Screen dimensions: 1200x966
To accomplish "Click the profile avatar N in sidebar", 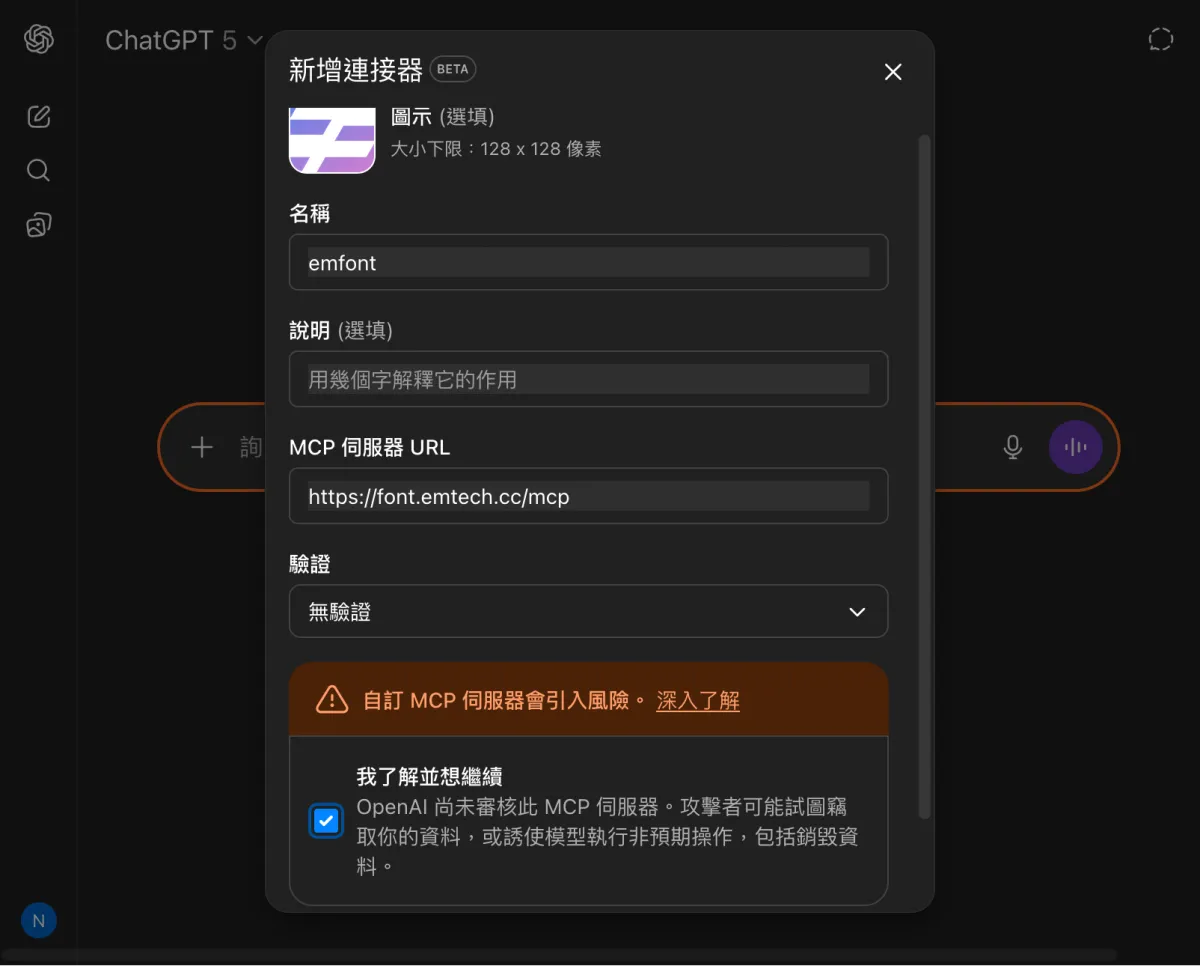I will (x=38, y=920).
